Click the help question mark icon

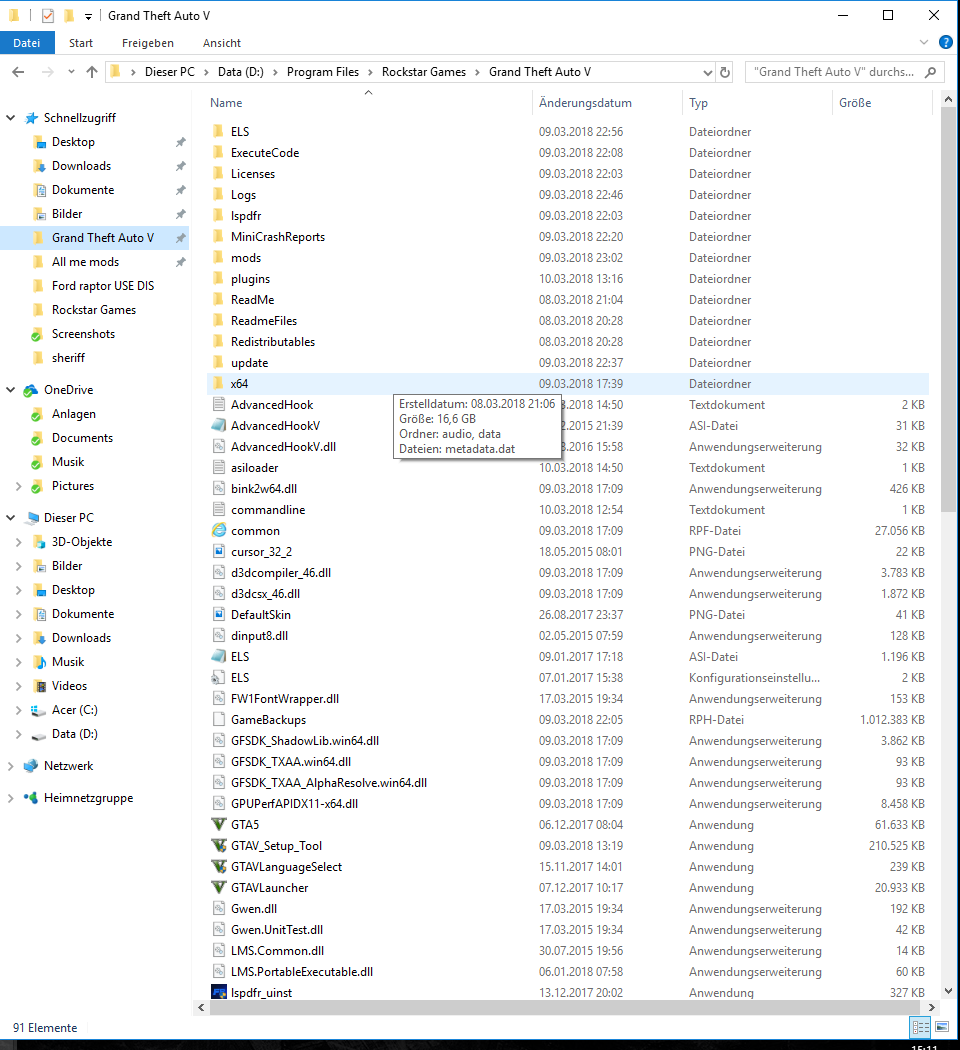(945, 42)
